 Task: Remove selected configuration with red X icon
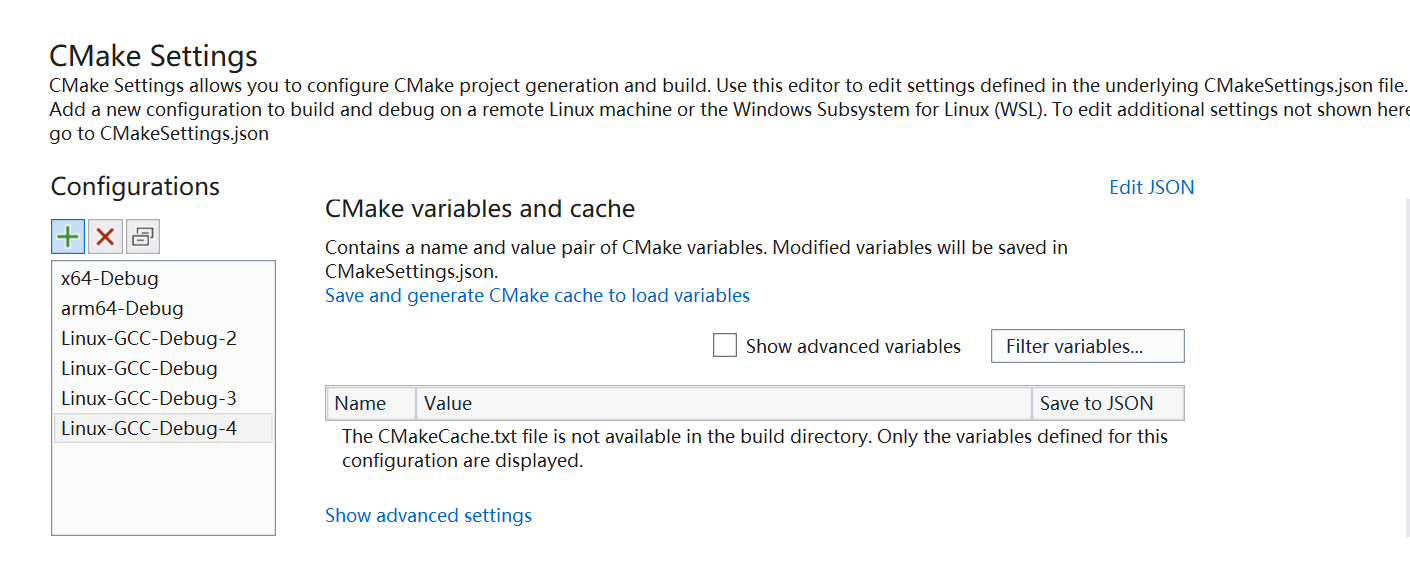[x=105, y=237]
